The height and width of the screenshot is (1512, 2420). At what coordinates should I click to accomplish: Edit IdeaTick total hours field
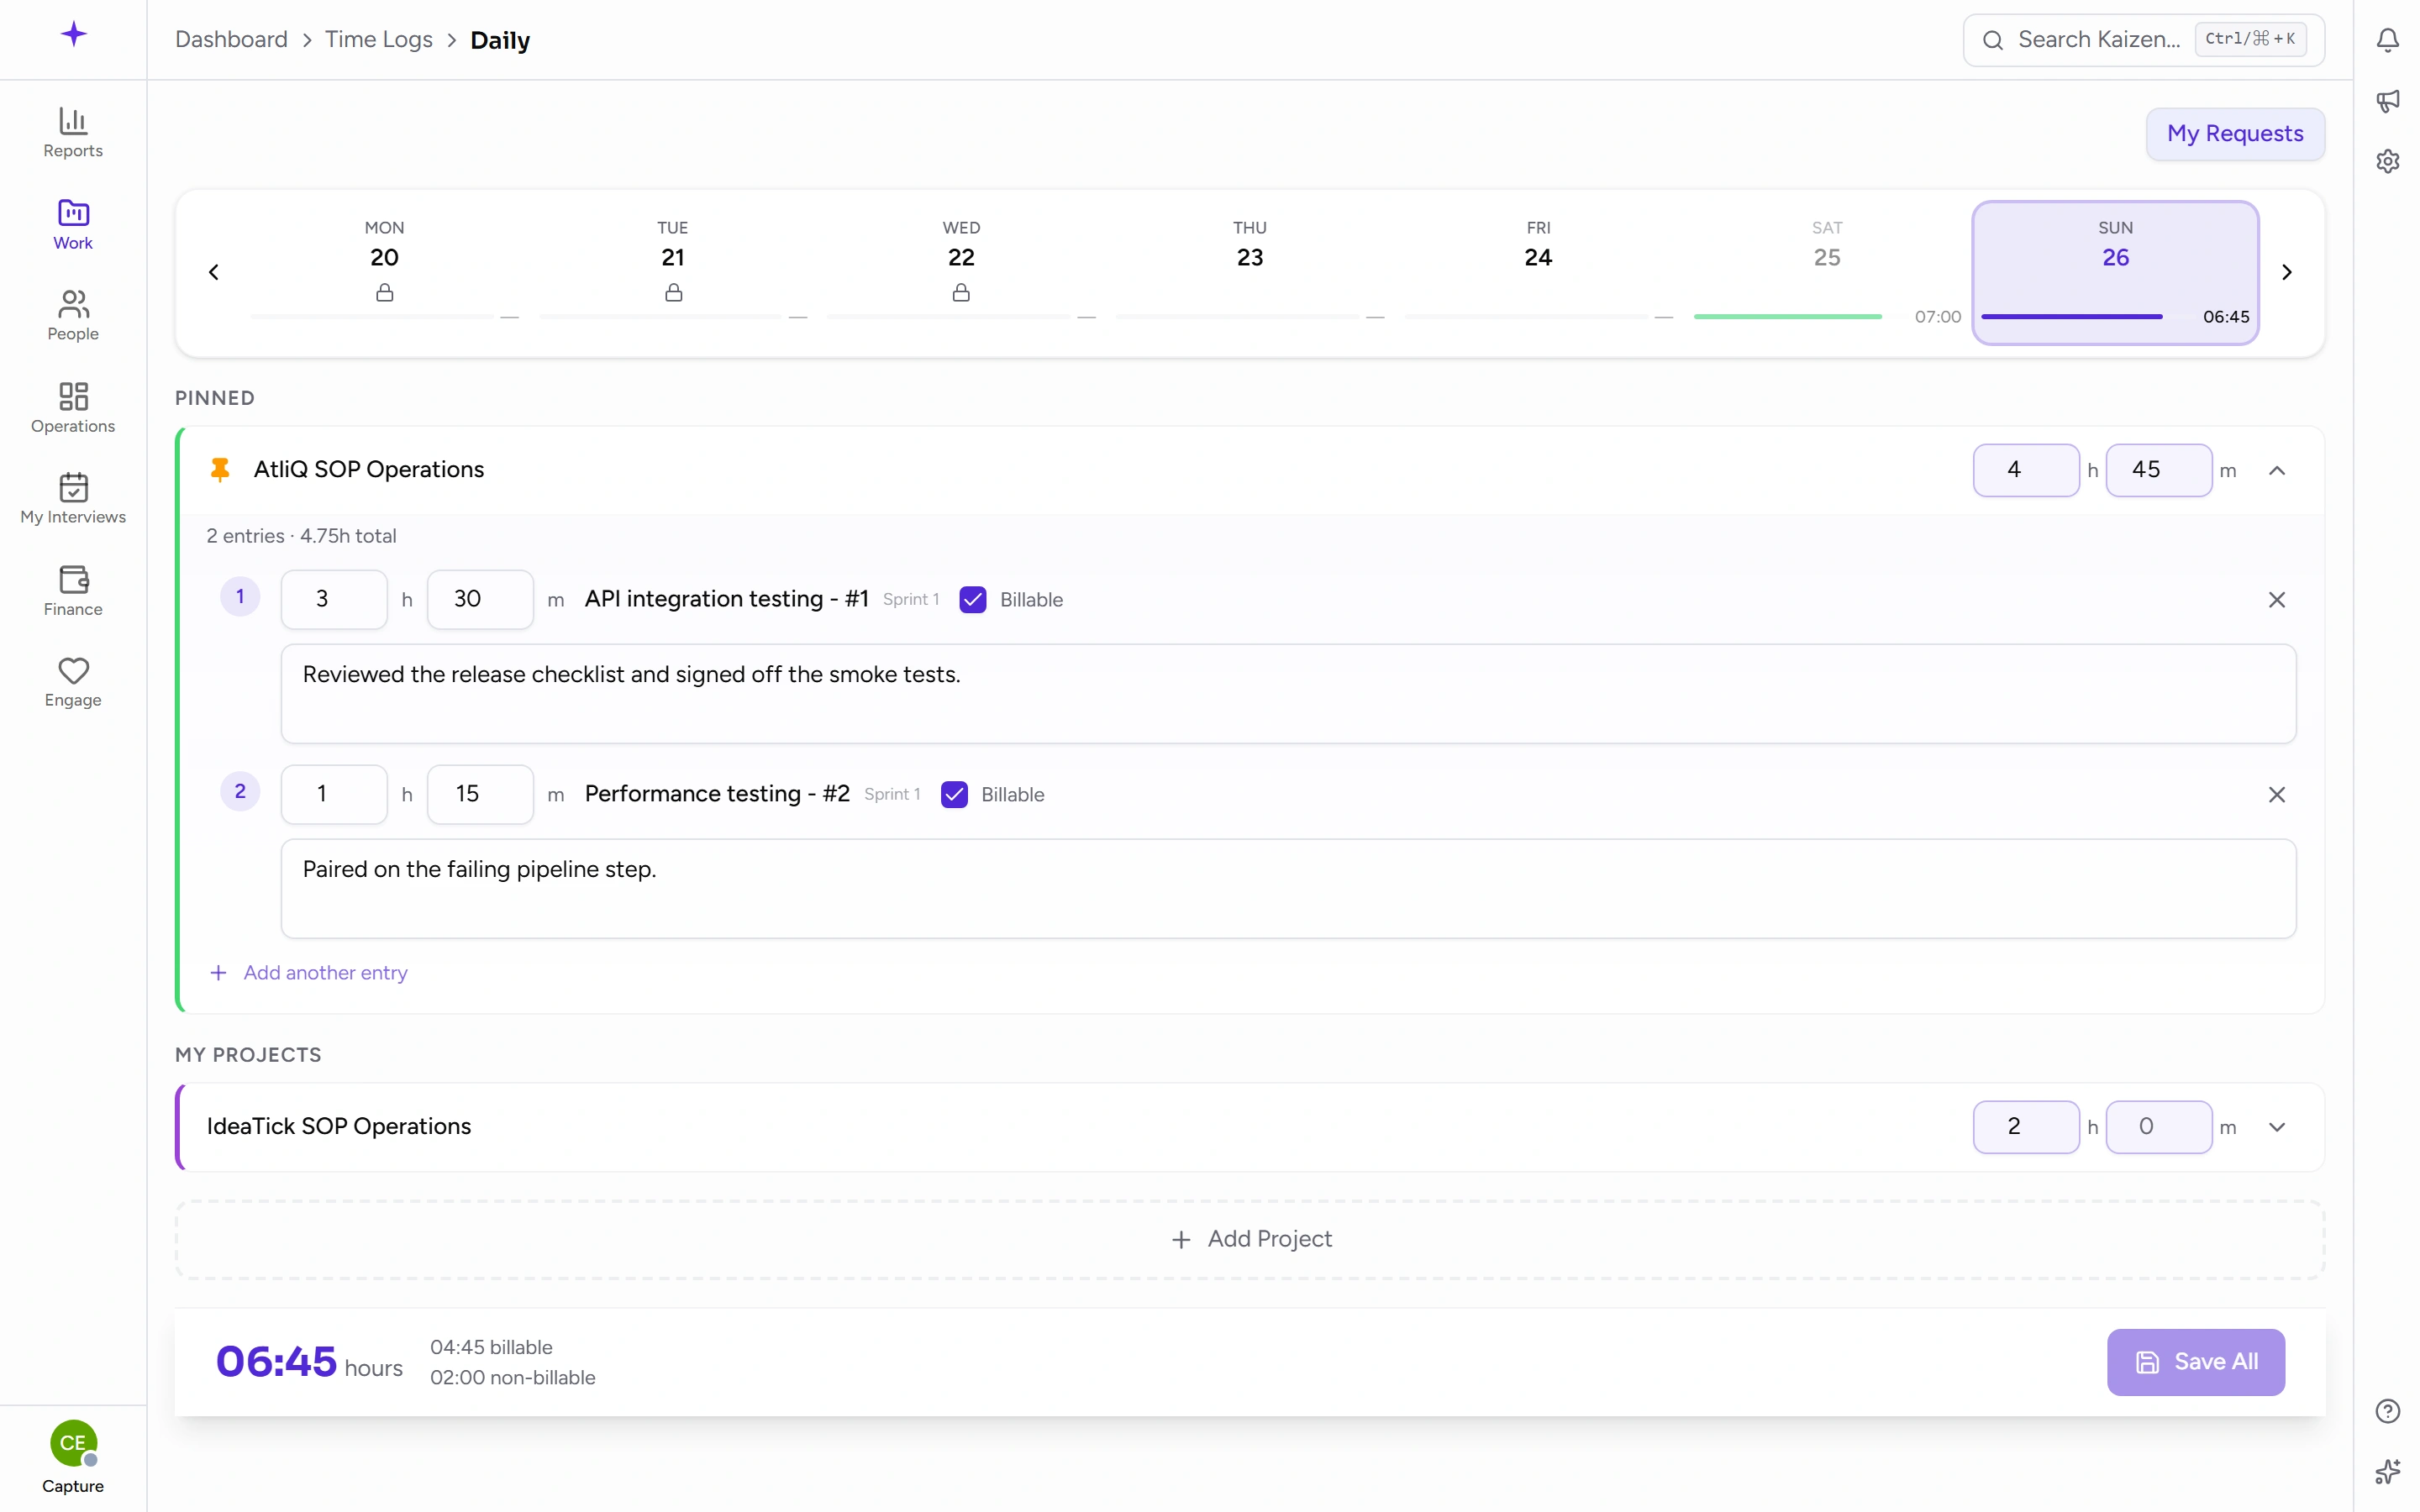(x=2025, y=1127)
